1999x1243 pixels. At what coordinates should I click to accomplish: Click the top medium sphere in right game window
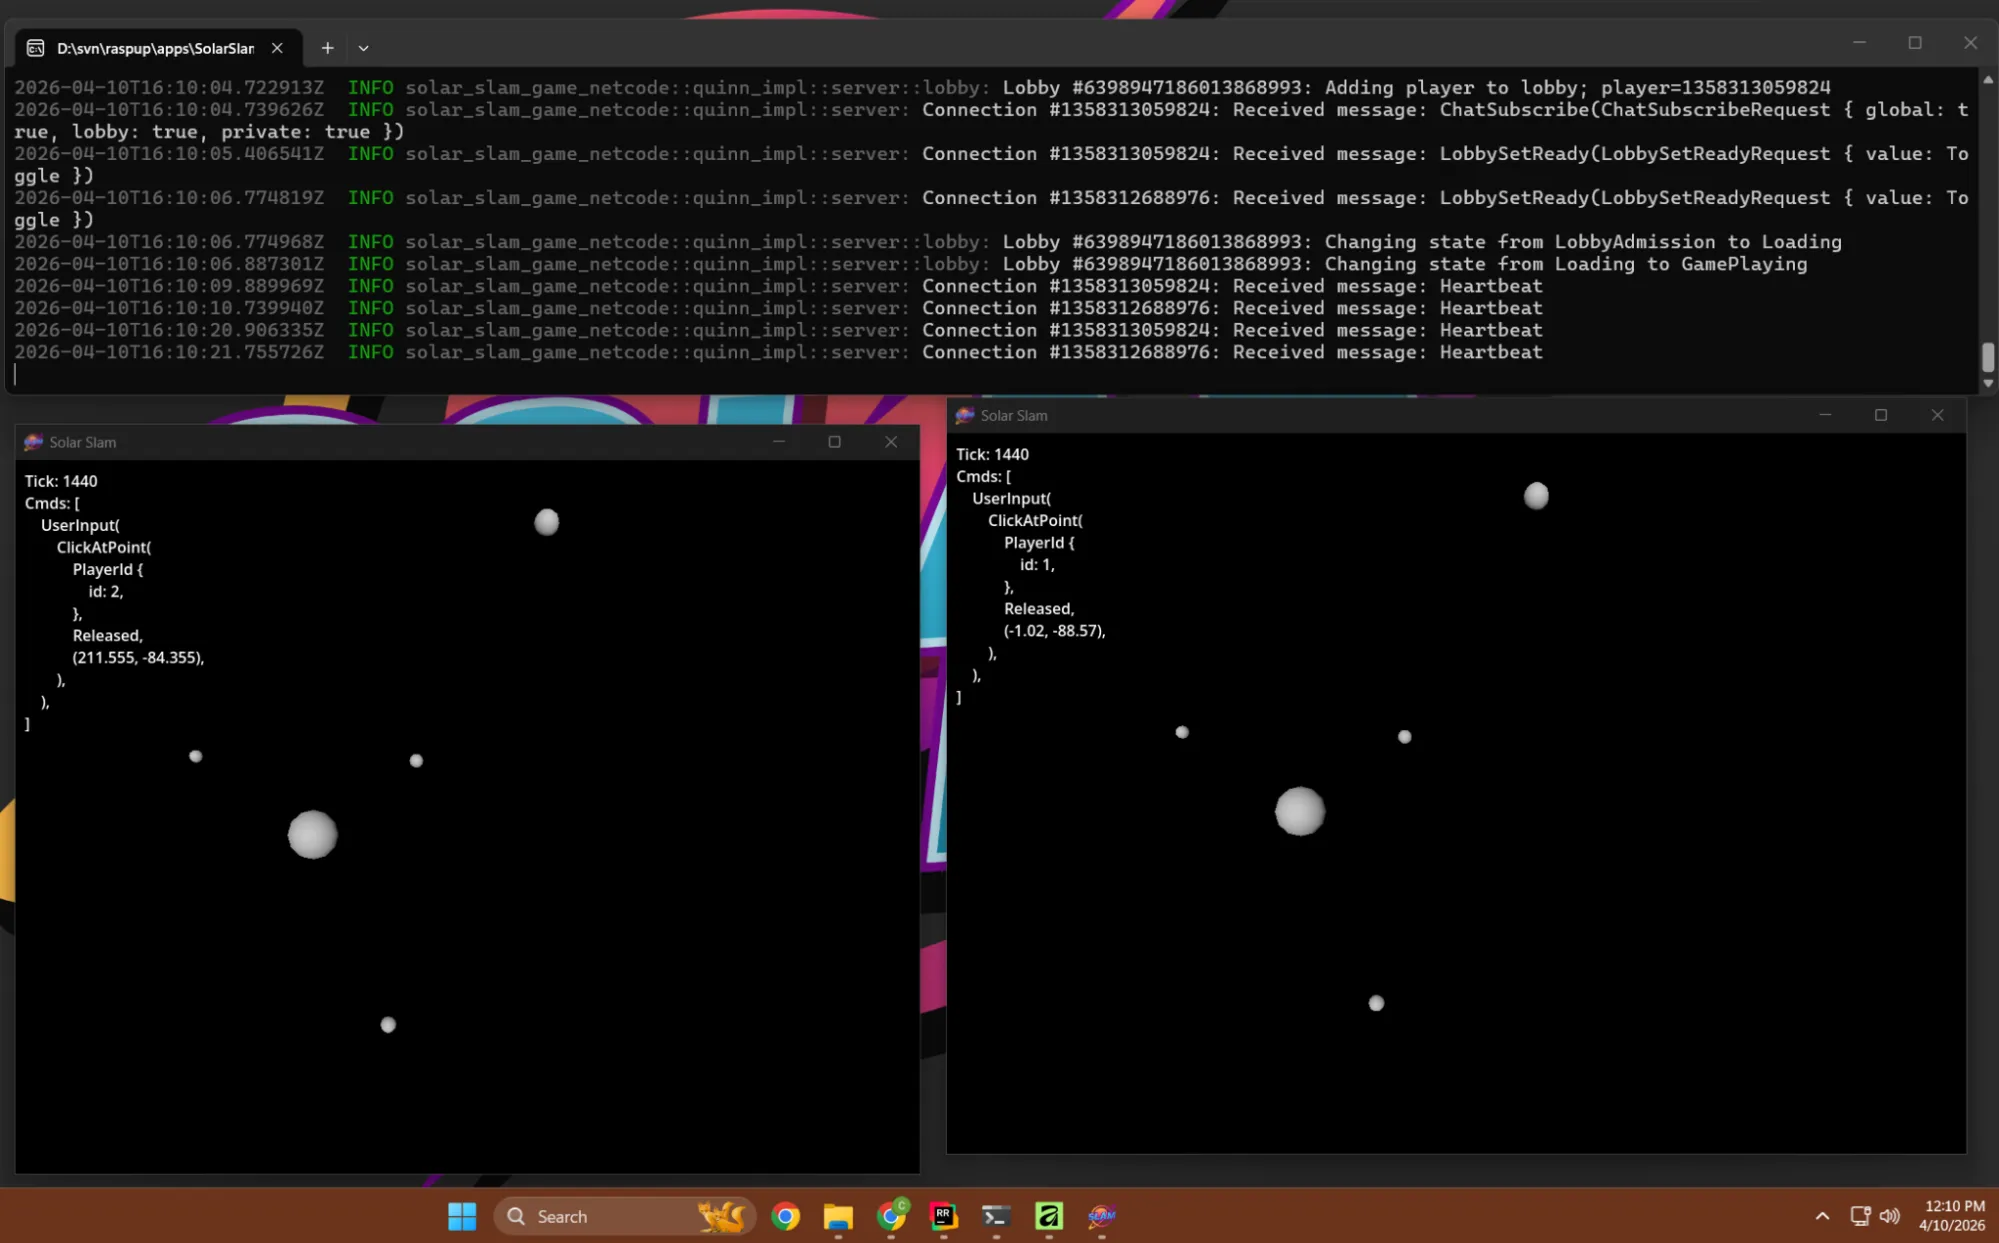(x=1536, y=496)
